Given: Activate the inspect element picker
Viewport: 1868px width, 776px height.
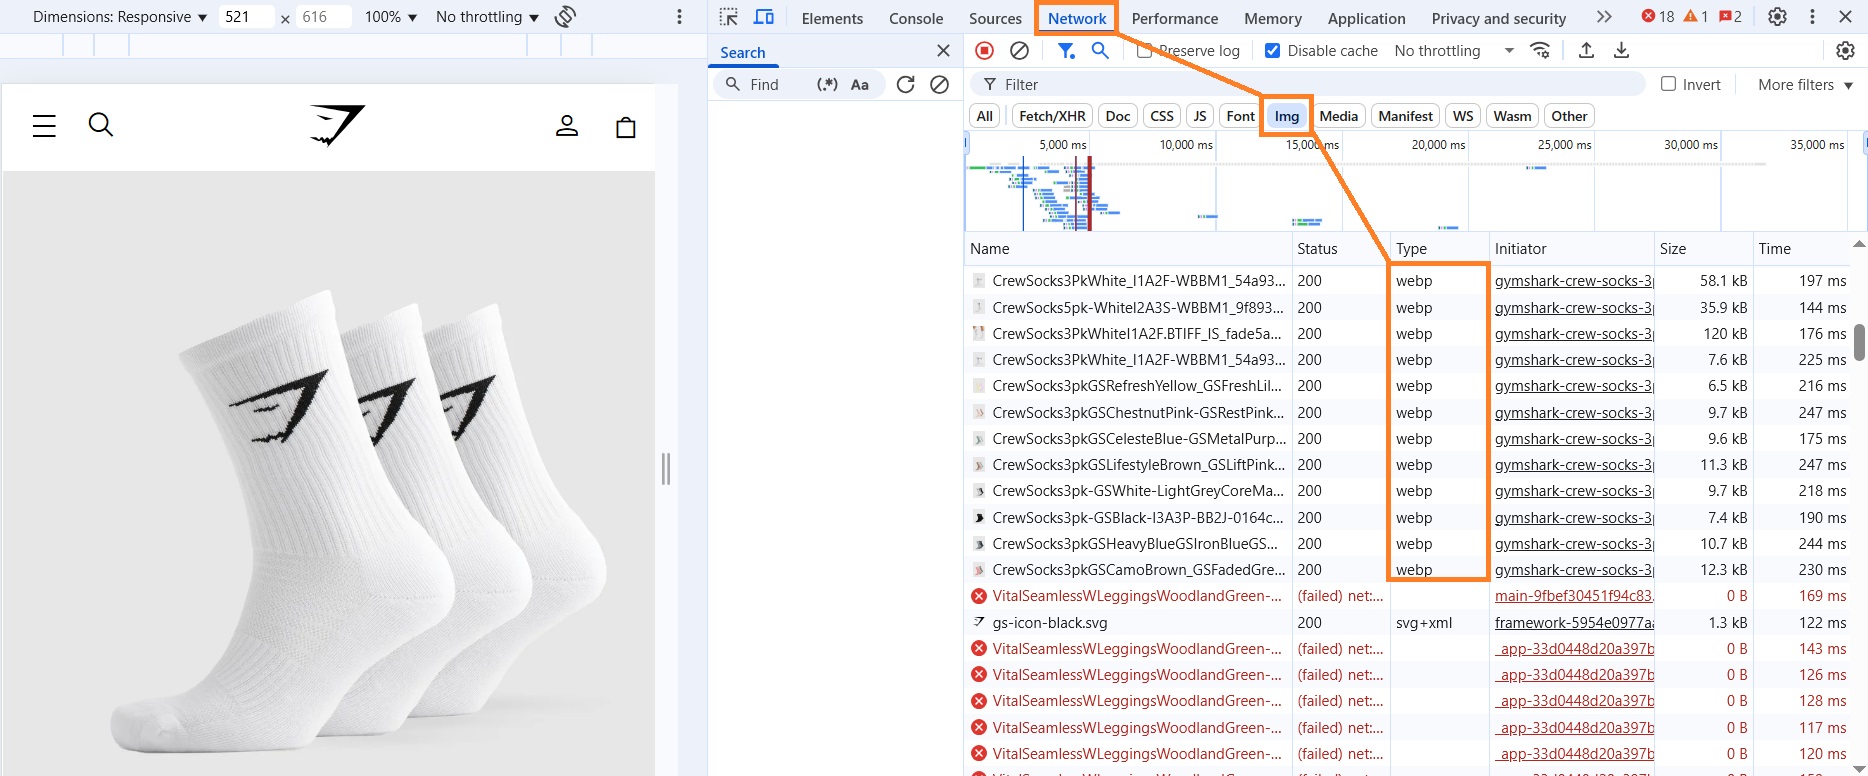Looking at the screenshot, I should tap(728, 17).
